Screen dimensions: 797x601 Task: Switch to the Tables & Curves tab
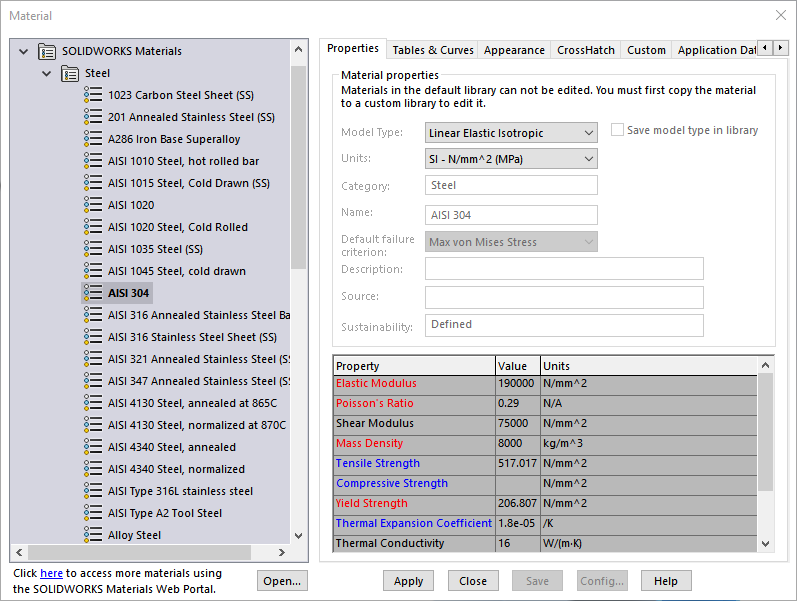pos(433,50)
